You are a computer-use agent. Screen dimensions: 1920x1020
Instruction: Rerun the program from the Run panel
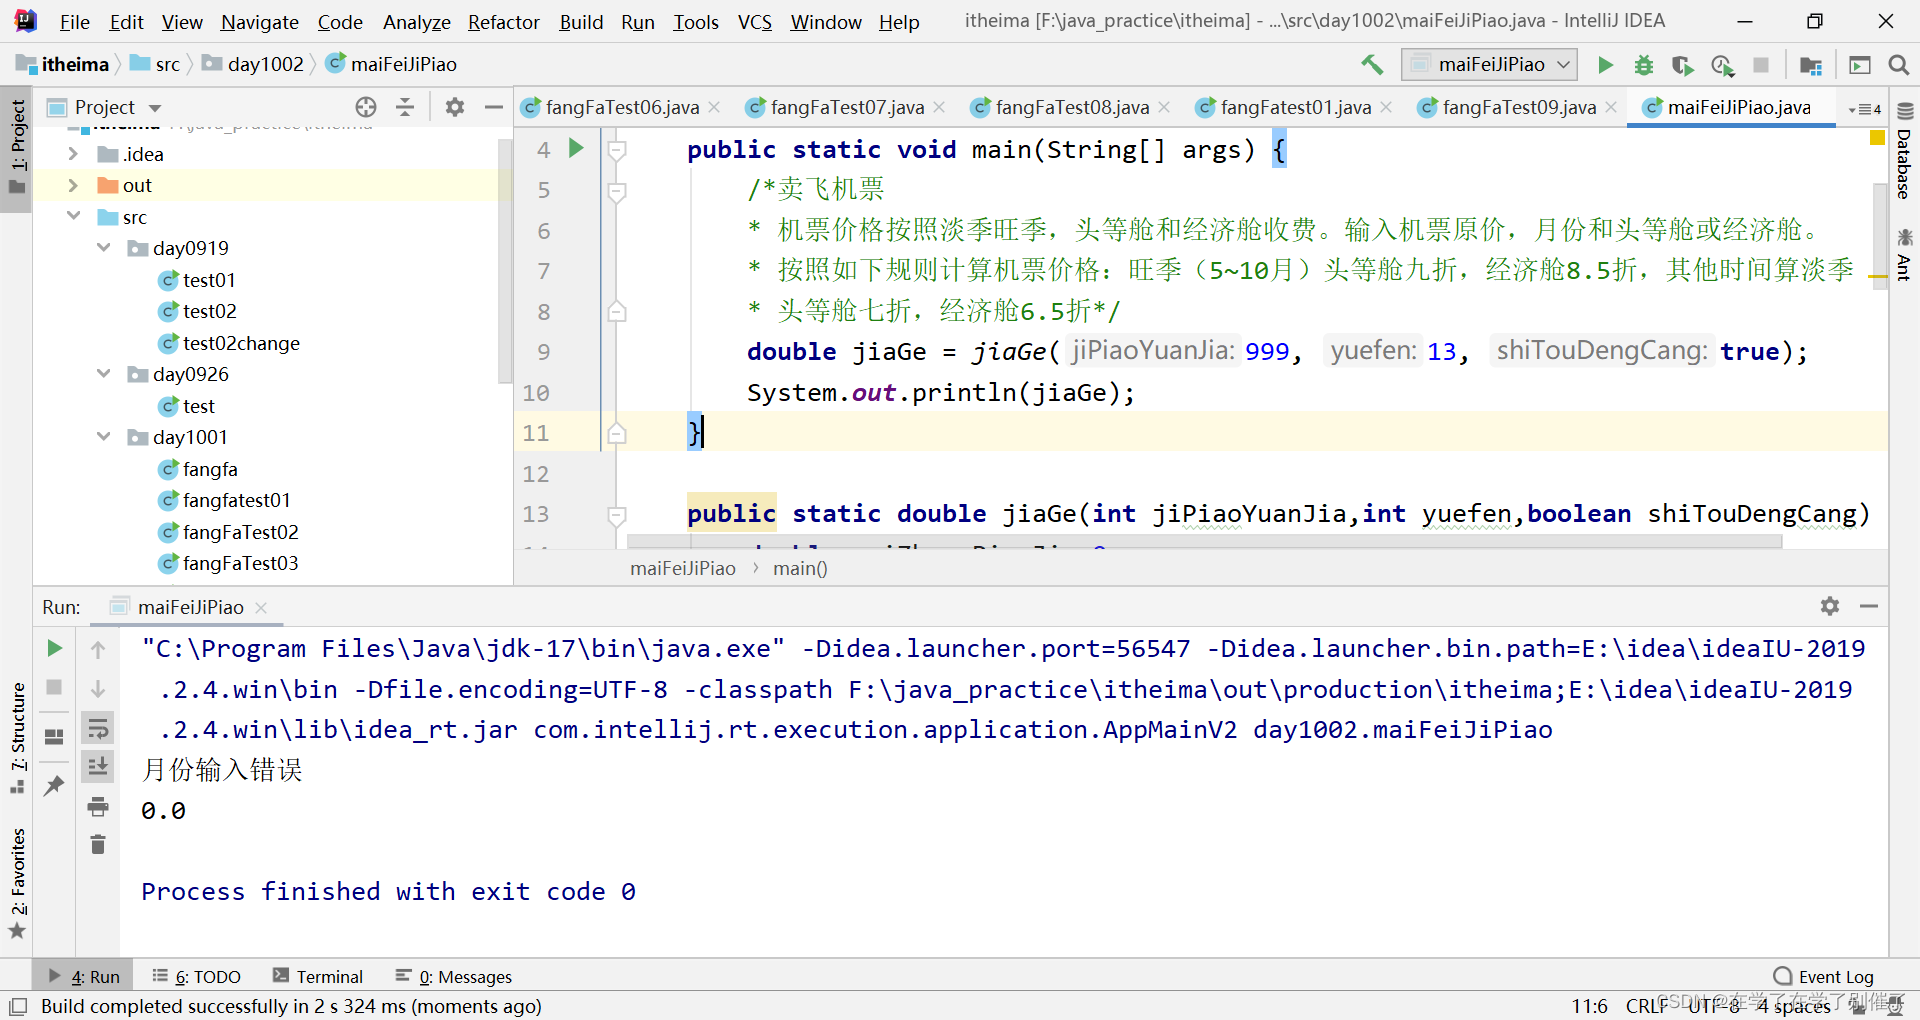click(53, 648)
